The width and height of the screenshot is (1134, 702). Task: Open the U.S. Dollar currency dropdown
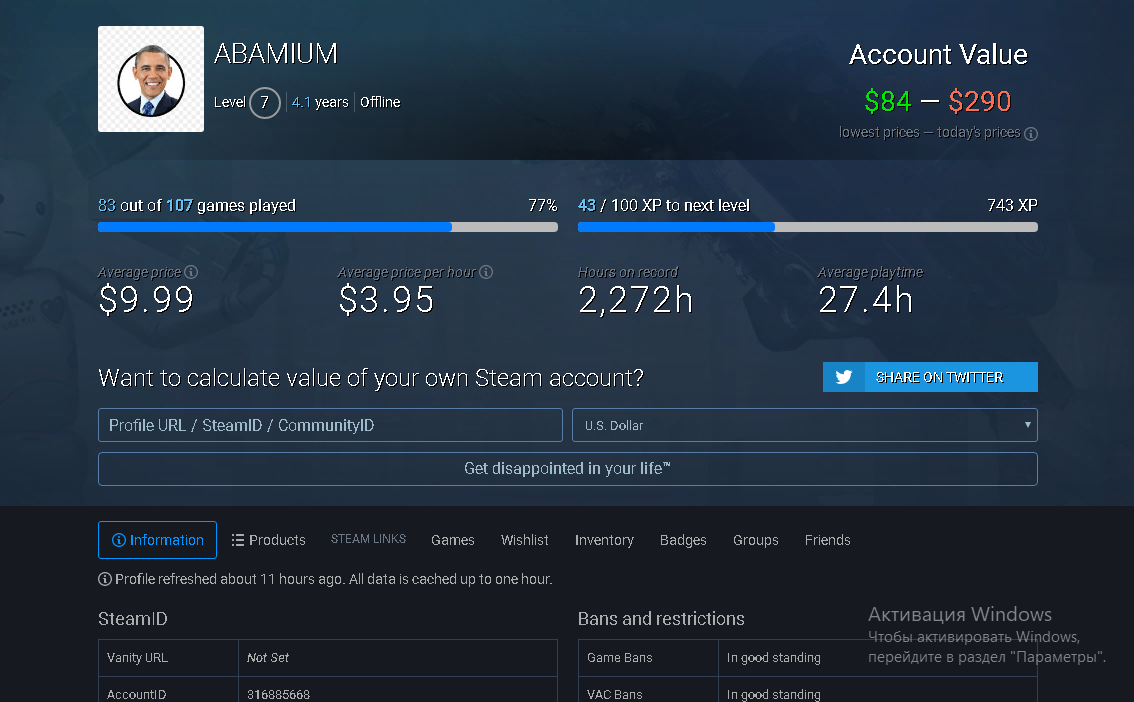pyautogui.click(x=805, y=425)
